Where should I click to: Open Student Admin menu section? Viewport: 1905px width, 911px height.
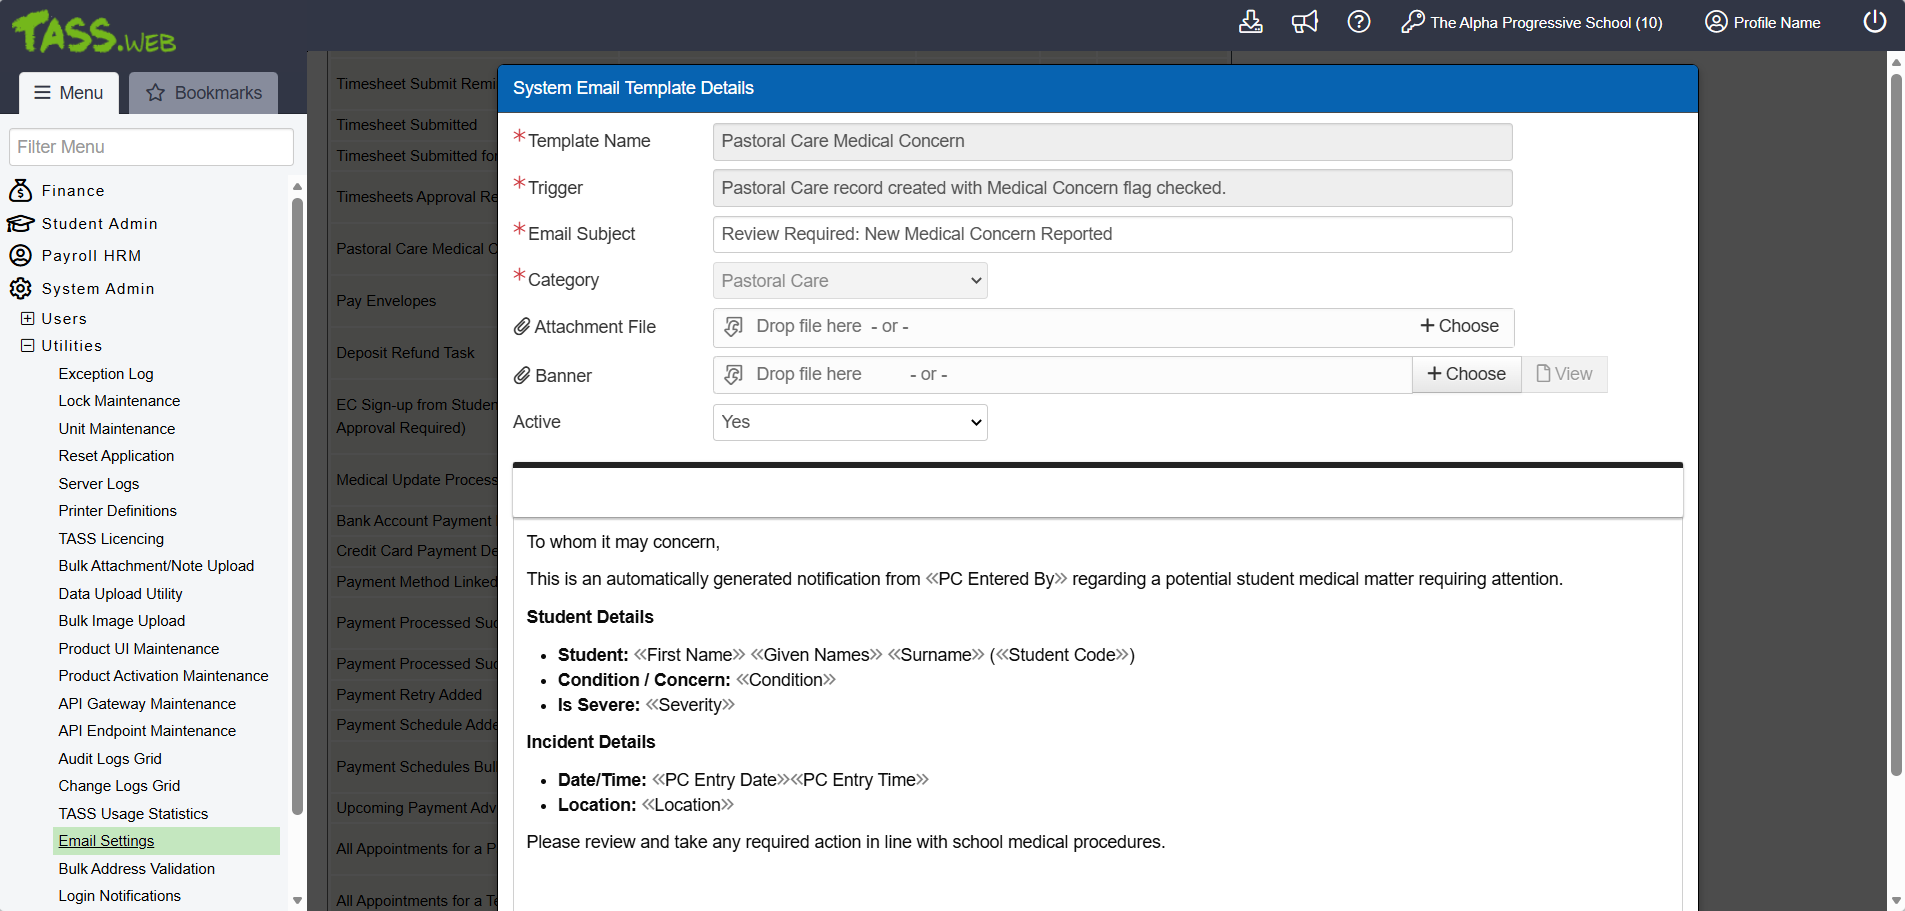pos(100,224)
